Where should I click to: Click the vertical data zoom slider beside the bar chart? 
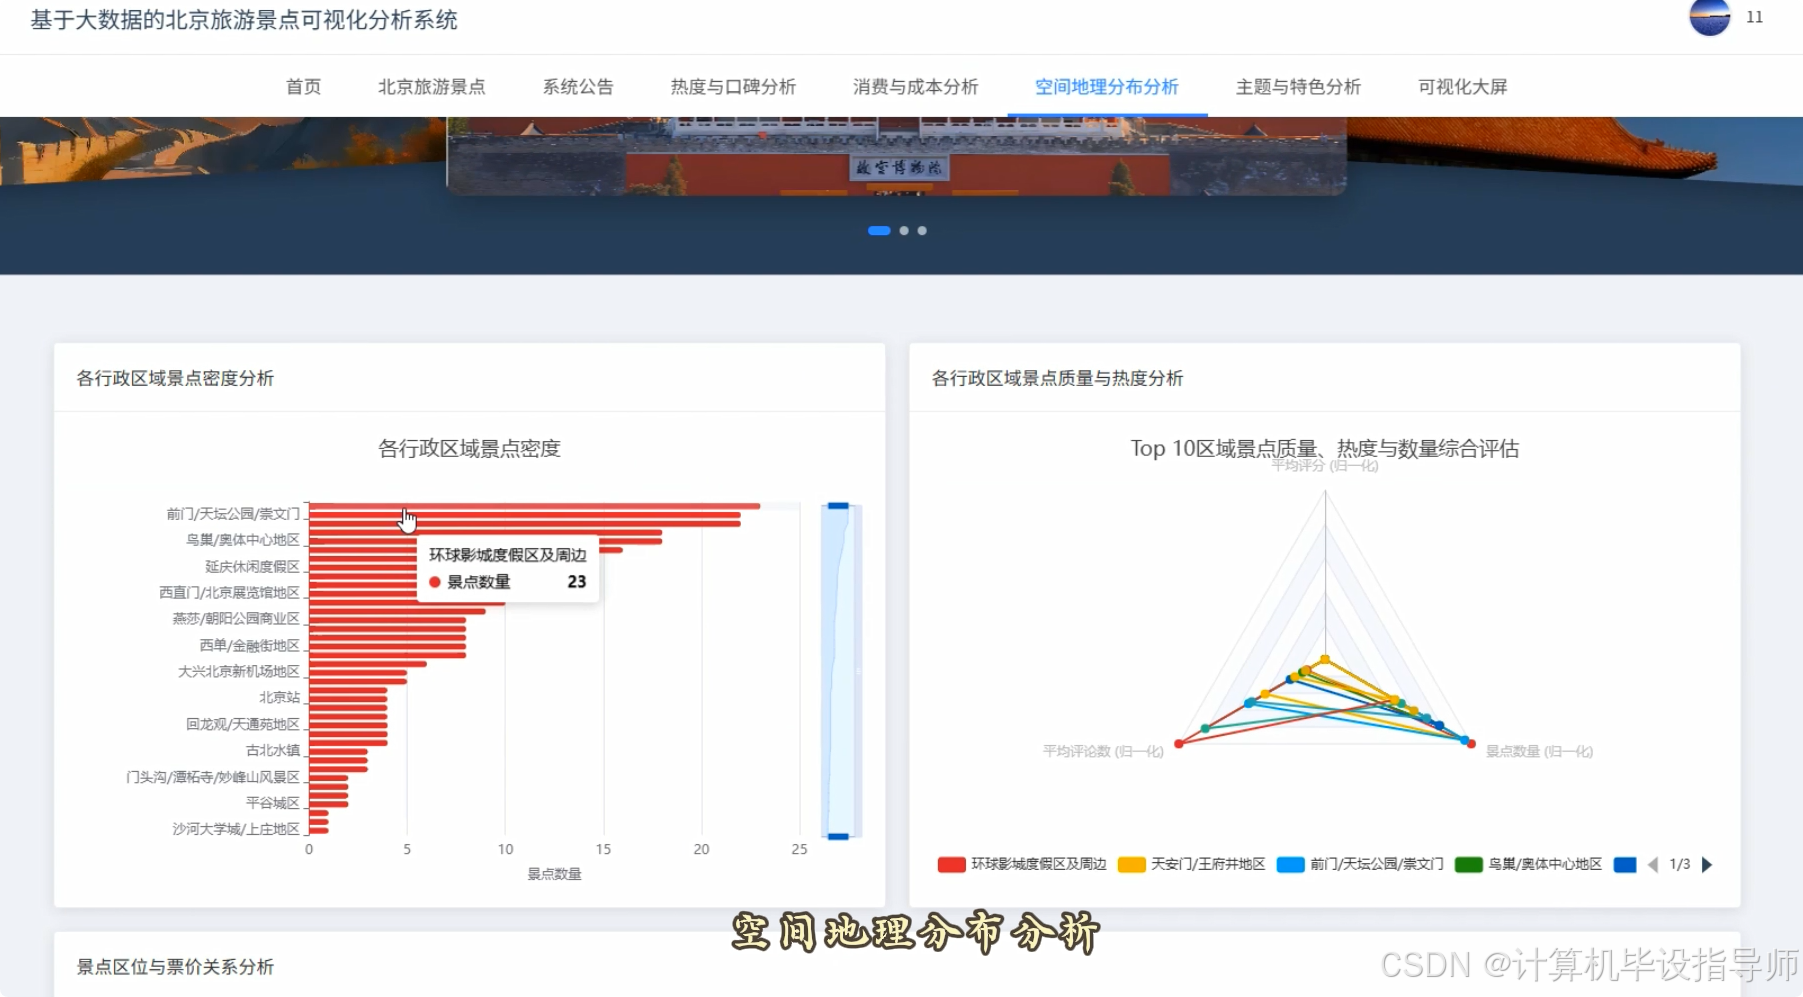[x=838, y=670]
